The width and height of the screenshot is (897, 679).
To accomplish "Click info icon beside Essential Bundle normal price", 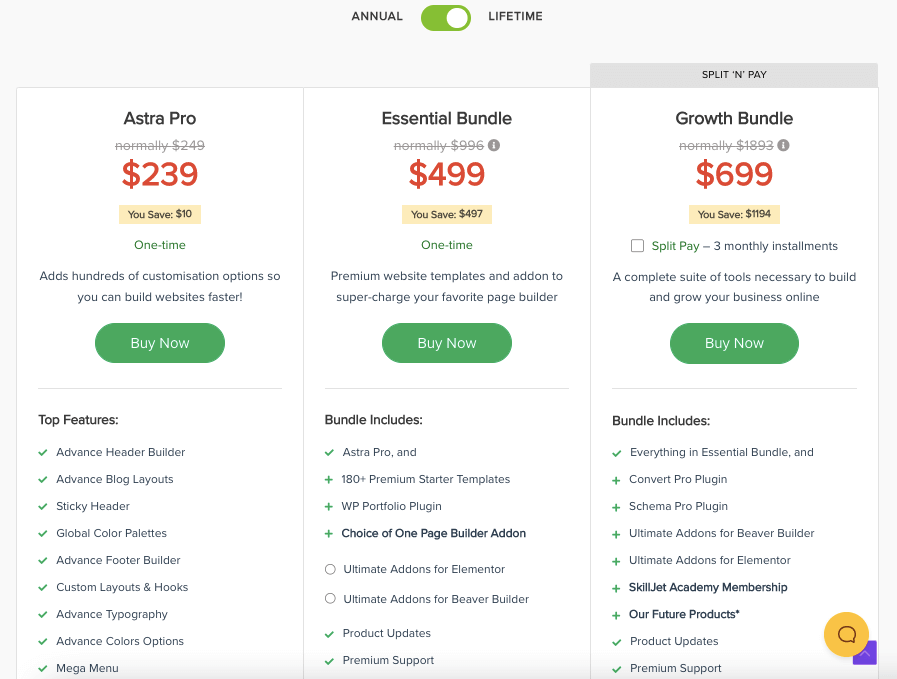I will [494, 146].
